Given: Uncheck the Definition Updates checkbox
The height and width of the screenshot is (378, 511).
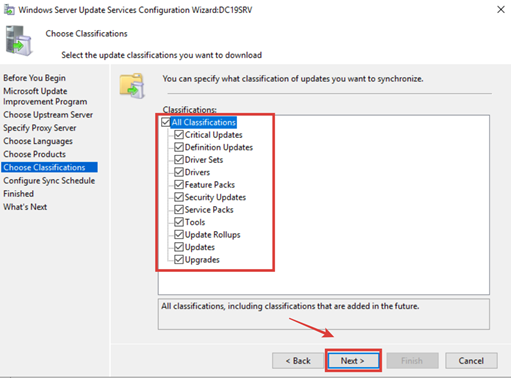Looking at the screenshot, I should (x=179, y=147).
